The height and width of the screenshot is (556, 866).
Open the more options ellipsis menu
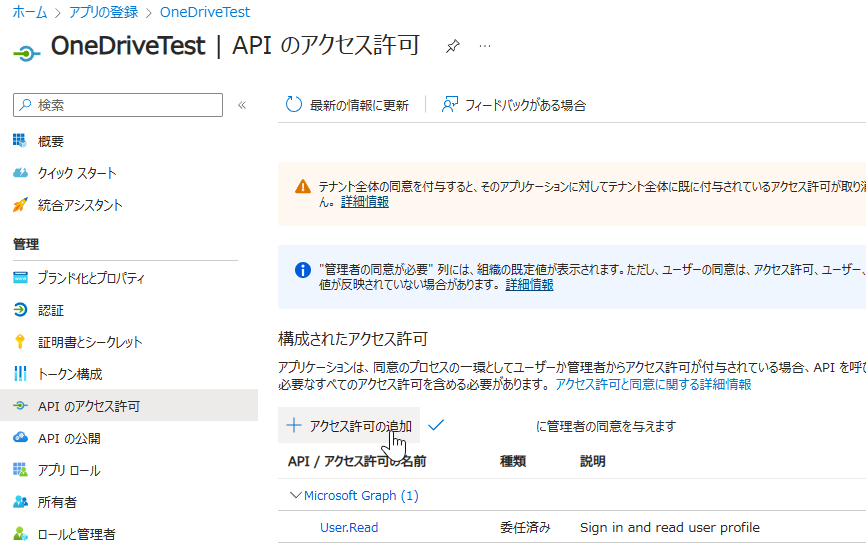(x=485, y=46)
